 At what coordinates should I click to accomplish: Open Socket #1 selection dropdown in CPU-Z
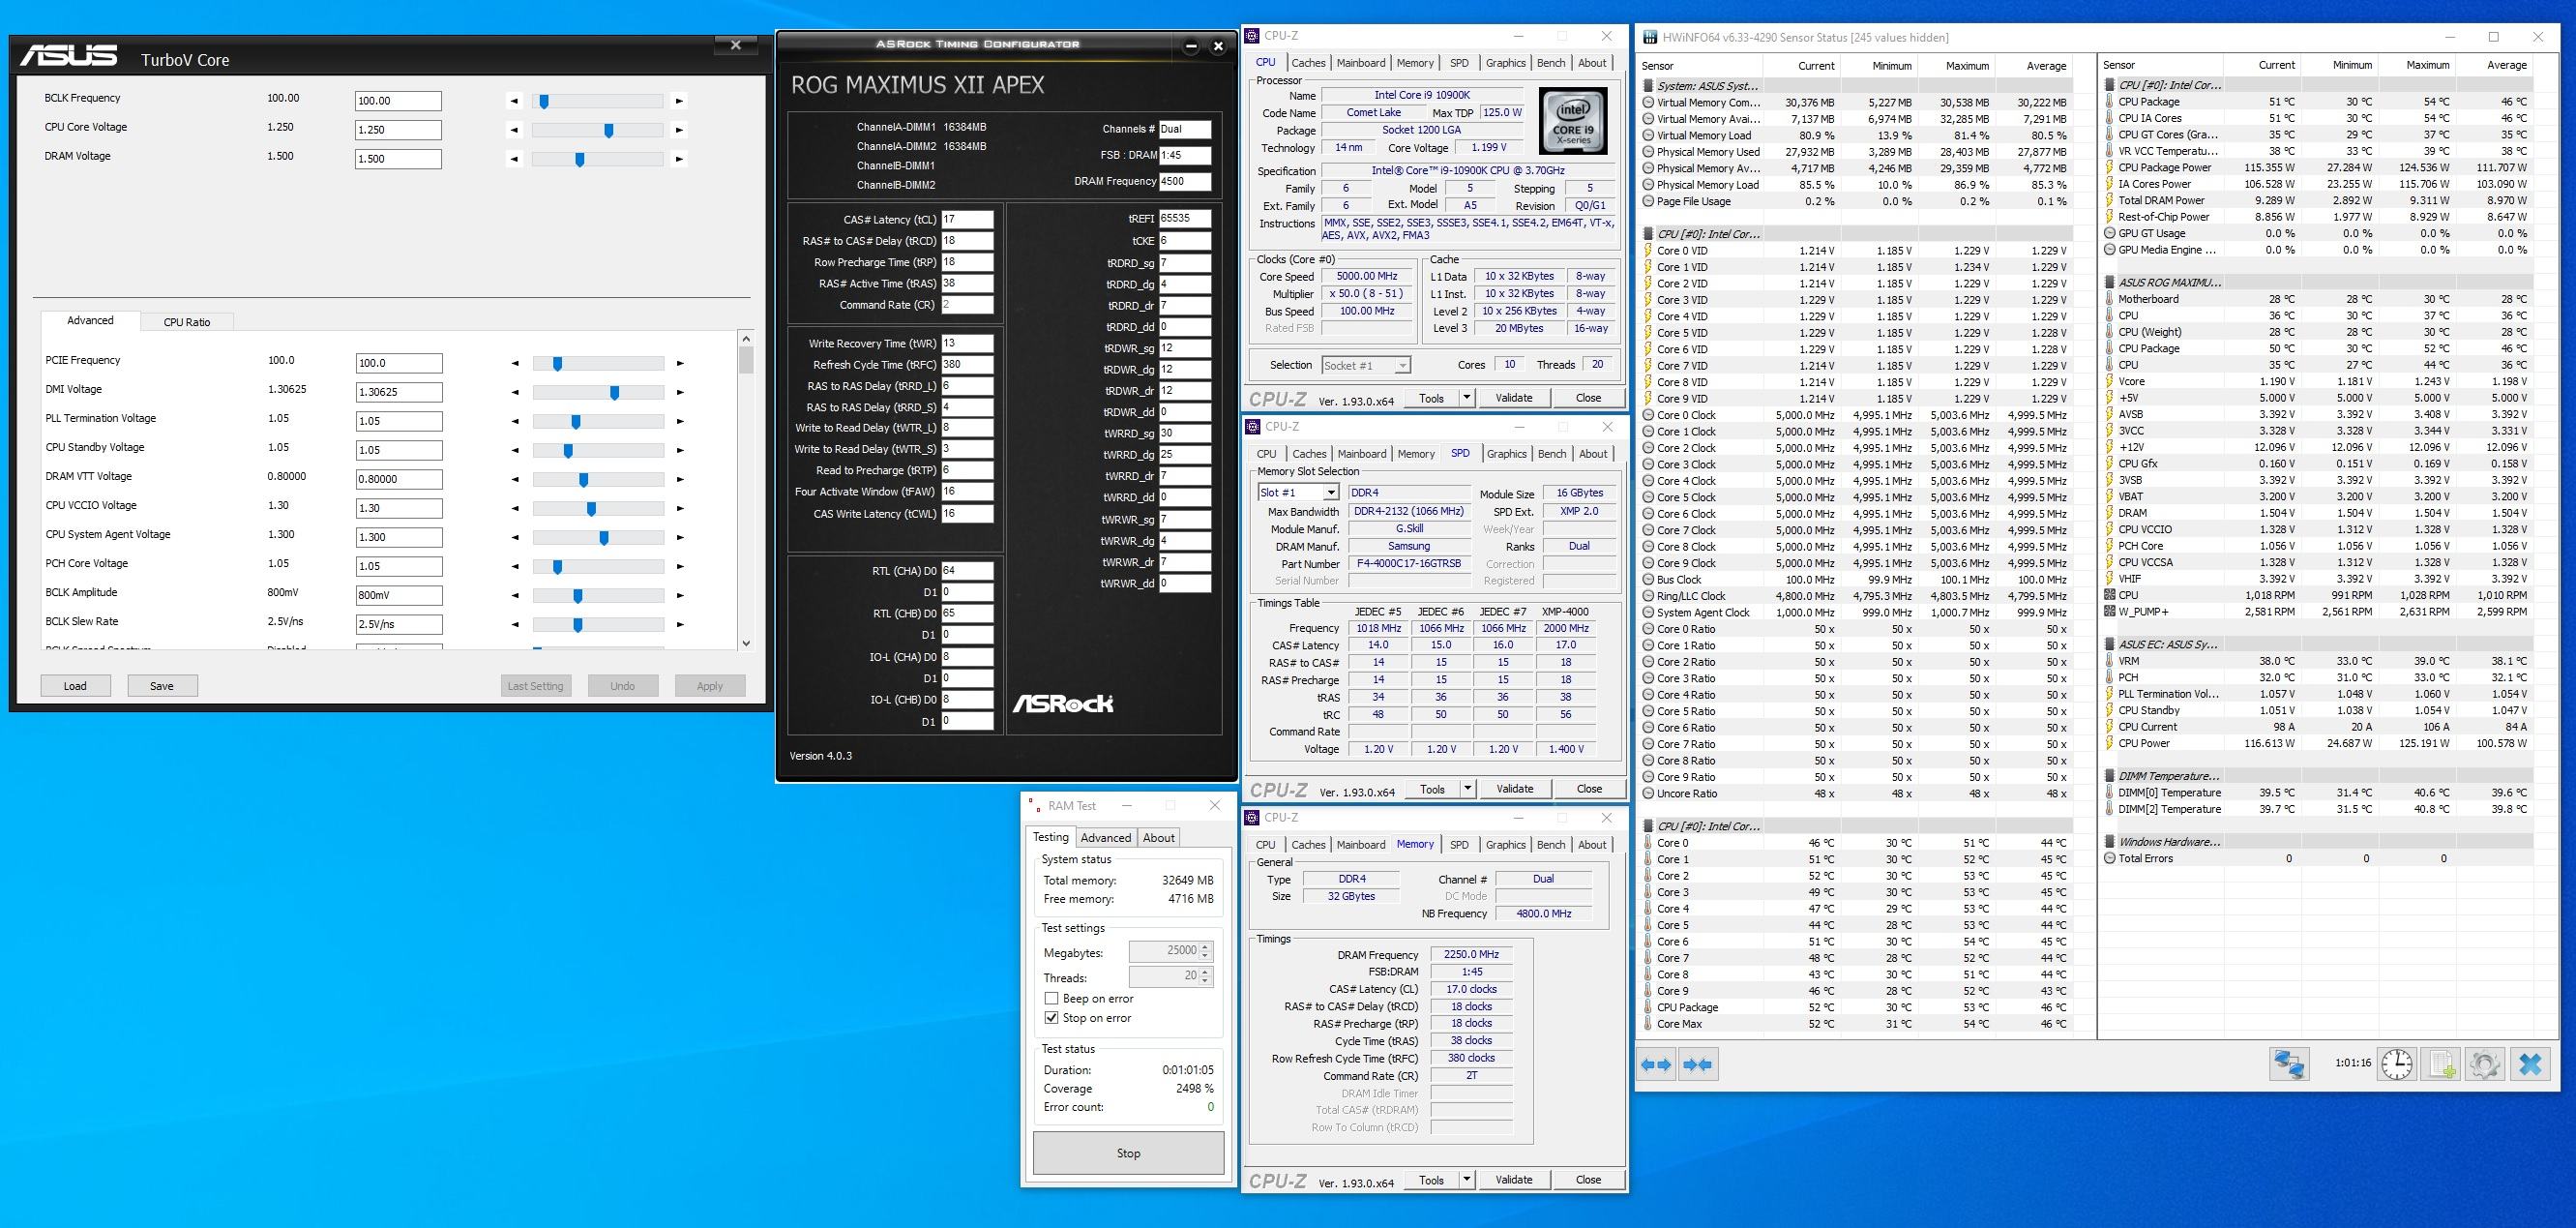coord(1402,366)
